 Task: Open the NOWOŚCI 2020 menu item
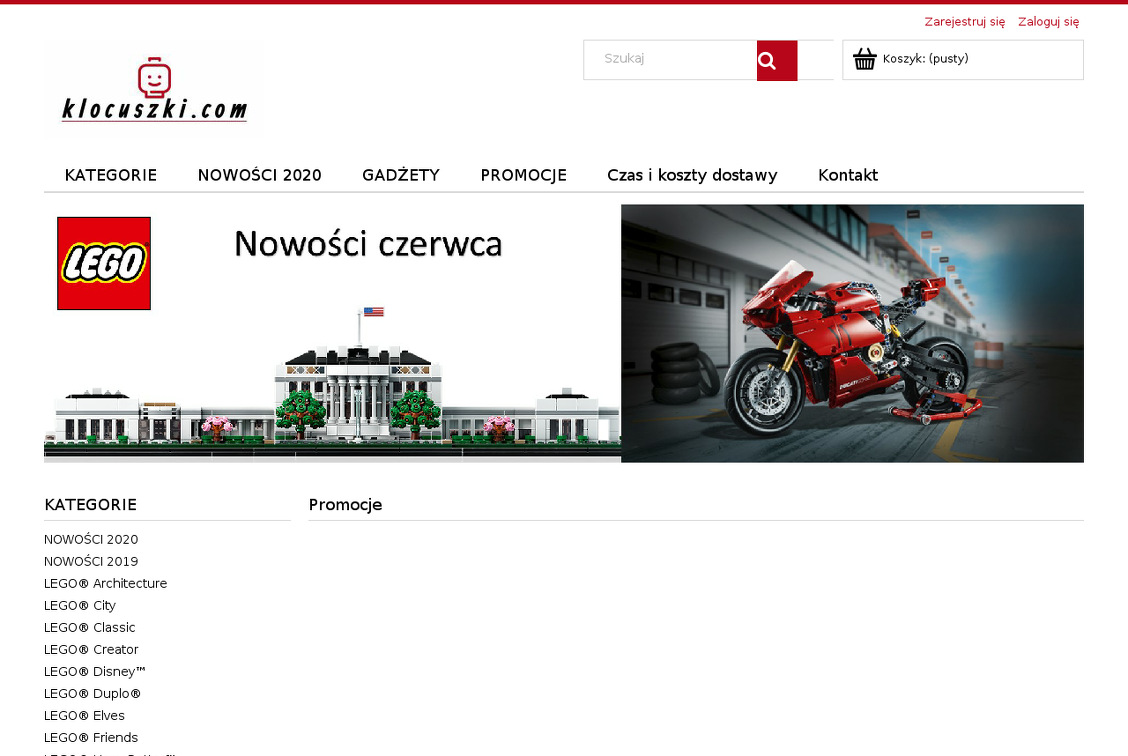[260, 175]
